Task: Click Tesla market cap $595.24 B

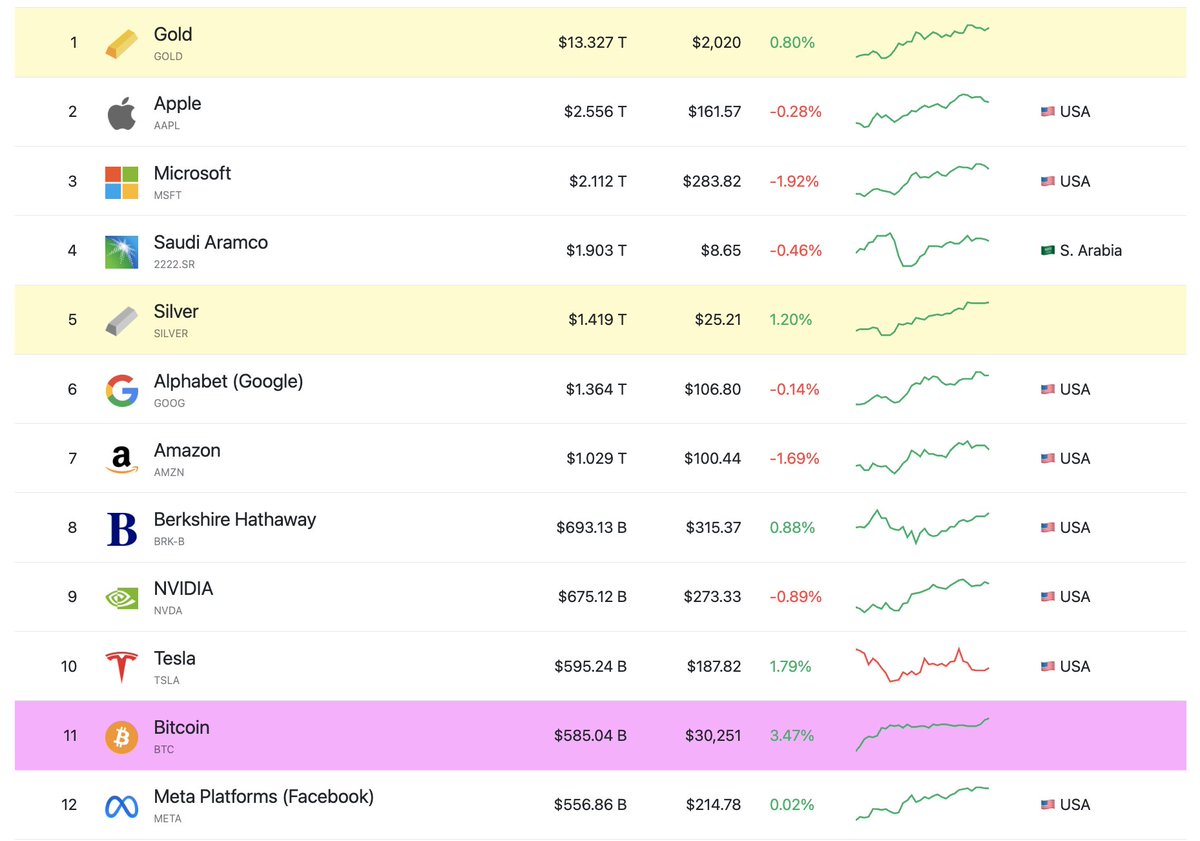Action: click(591, 666)
